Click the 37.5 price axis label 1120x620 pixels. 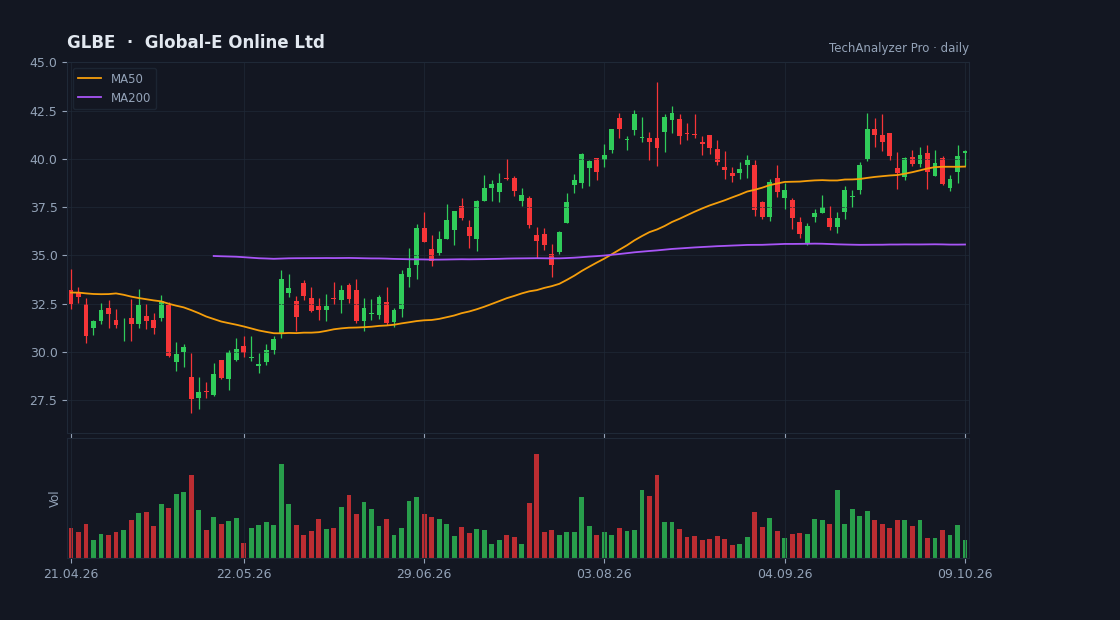(44, 208)
